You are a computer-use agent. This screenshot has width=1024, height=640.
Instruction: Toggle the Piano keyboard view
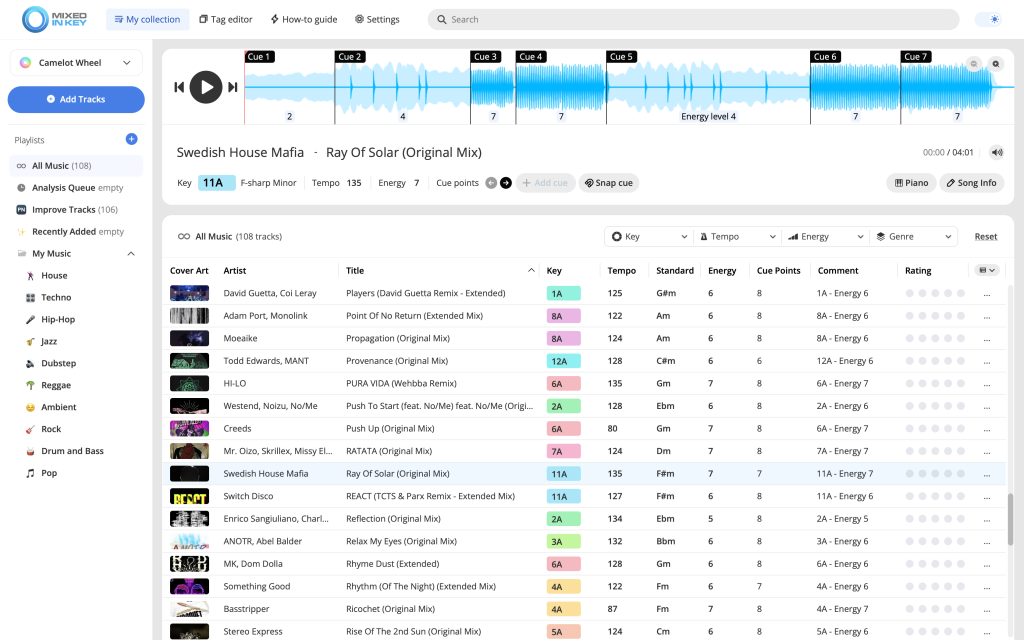pyautogui.click(x=910, y=183)
